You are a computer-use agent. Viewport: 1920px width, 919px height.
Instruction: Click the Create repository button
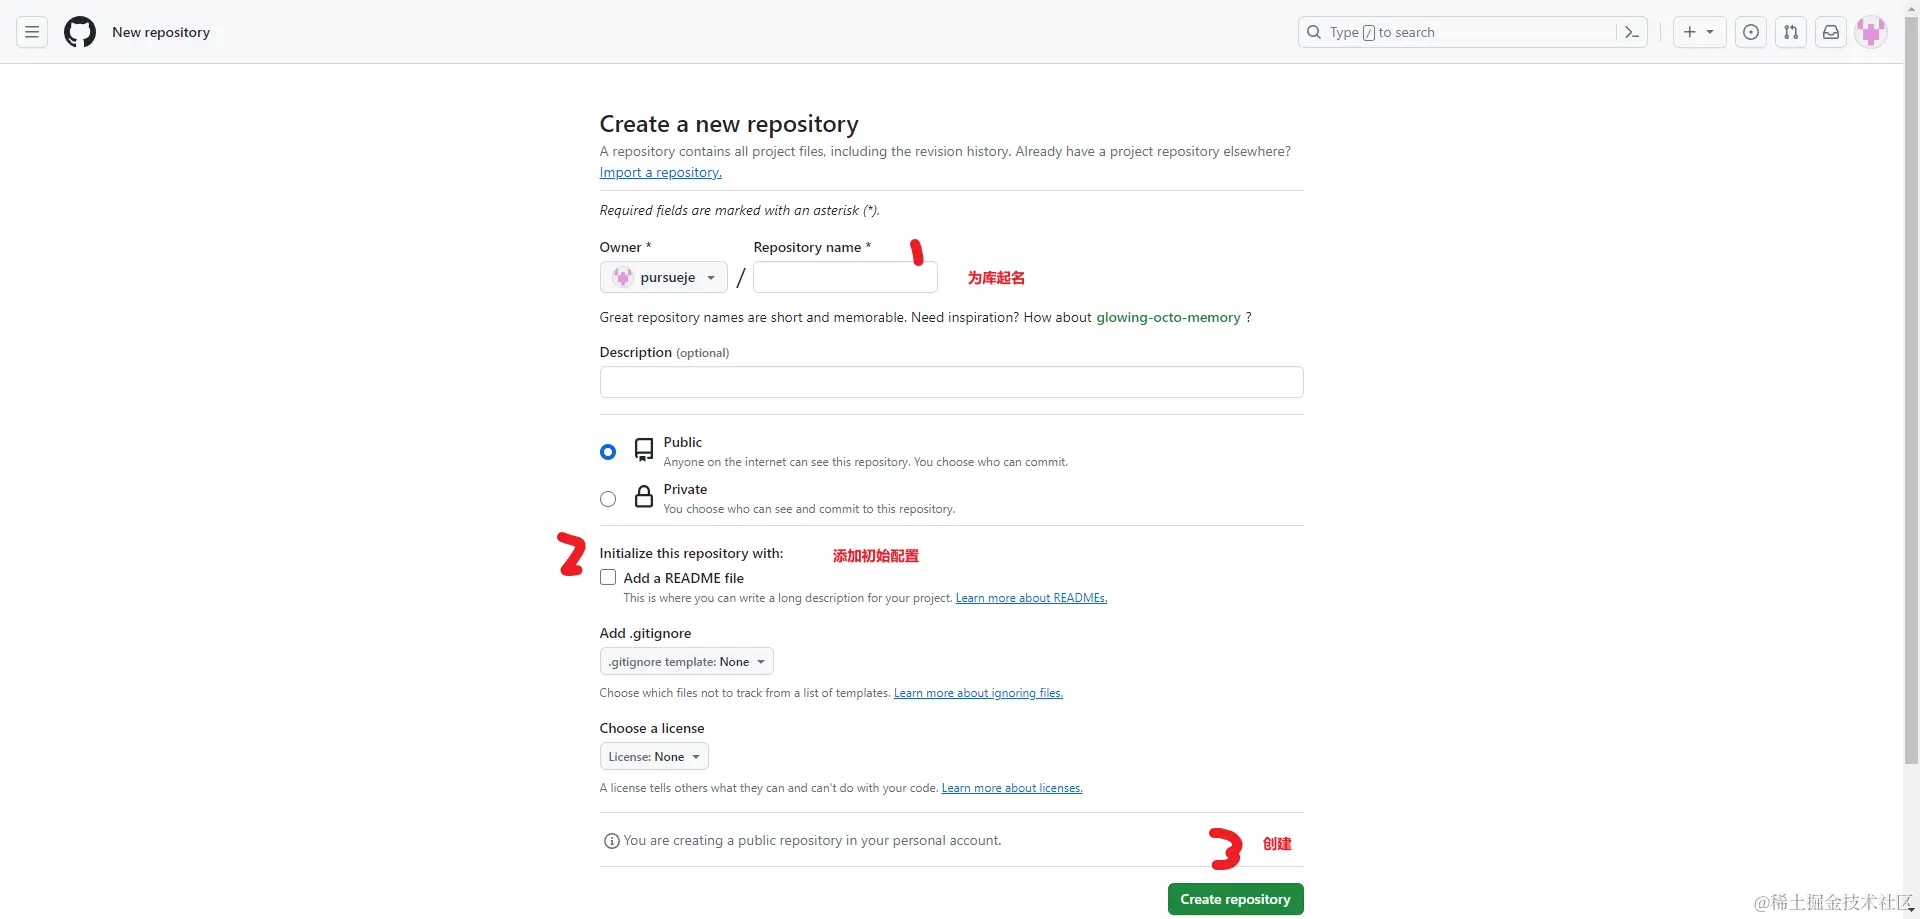coord(1235,899)
